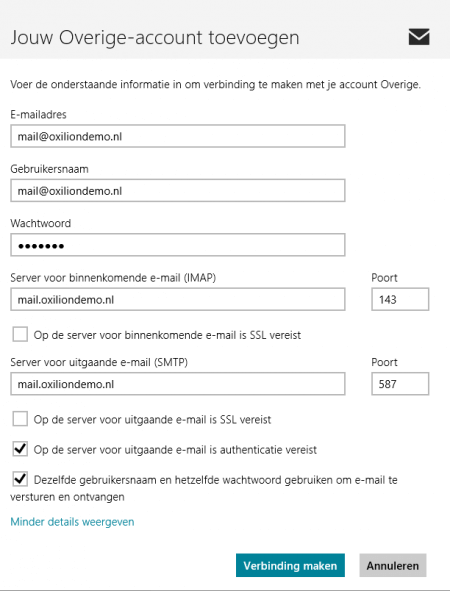Click the Annuleren button
Viewport: 450px width, 591px height.
coord(393,565)
